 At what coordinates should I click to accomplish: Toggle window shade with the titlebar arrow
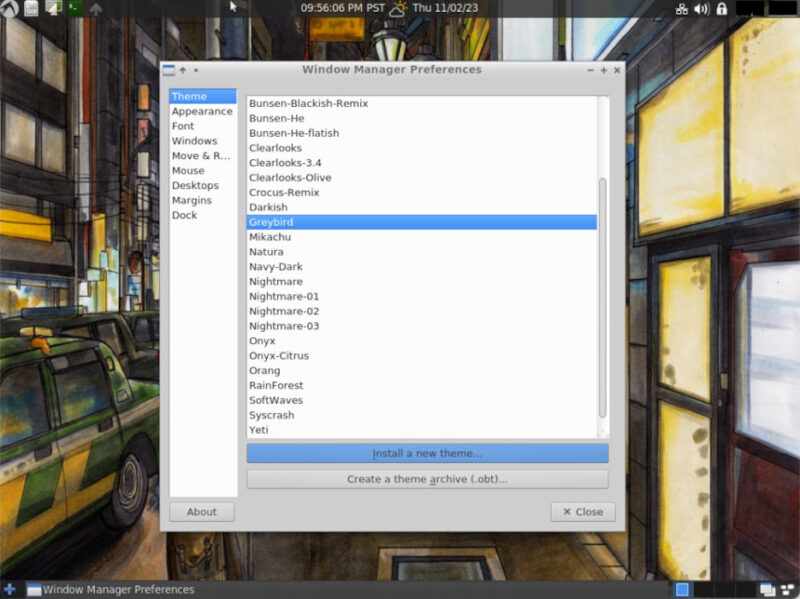(183, 70)
